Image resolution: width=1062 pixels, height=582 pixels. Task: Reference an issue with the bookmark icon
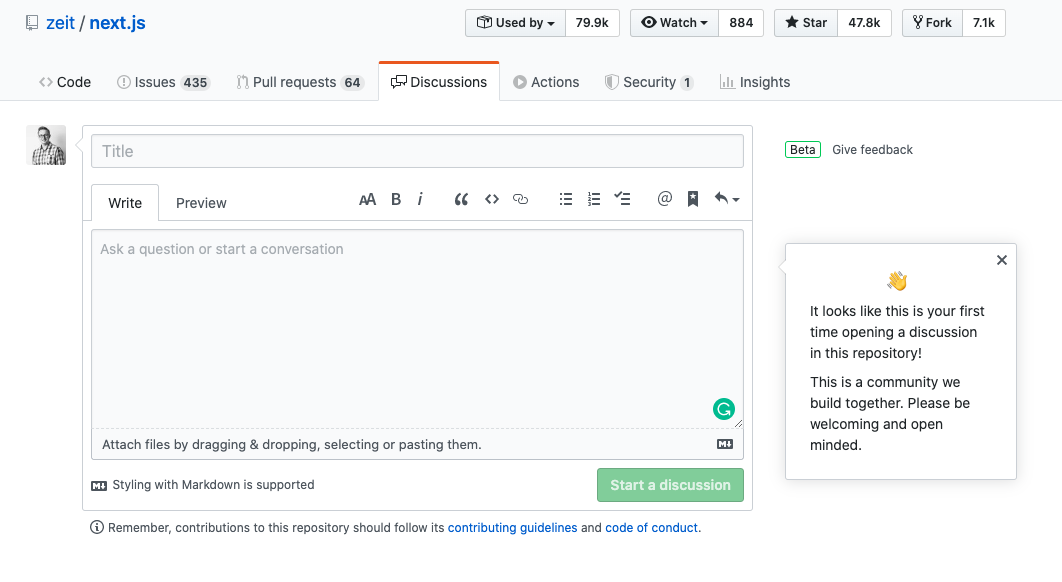pyautogui.click(x=693, y=199)
